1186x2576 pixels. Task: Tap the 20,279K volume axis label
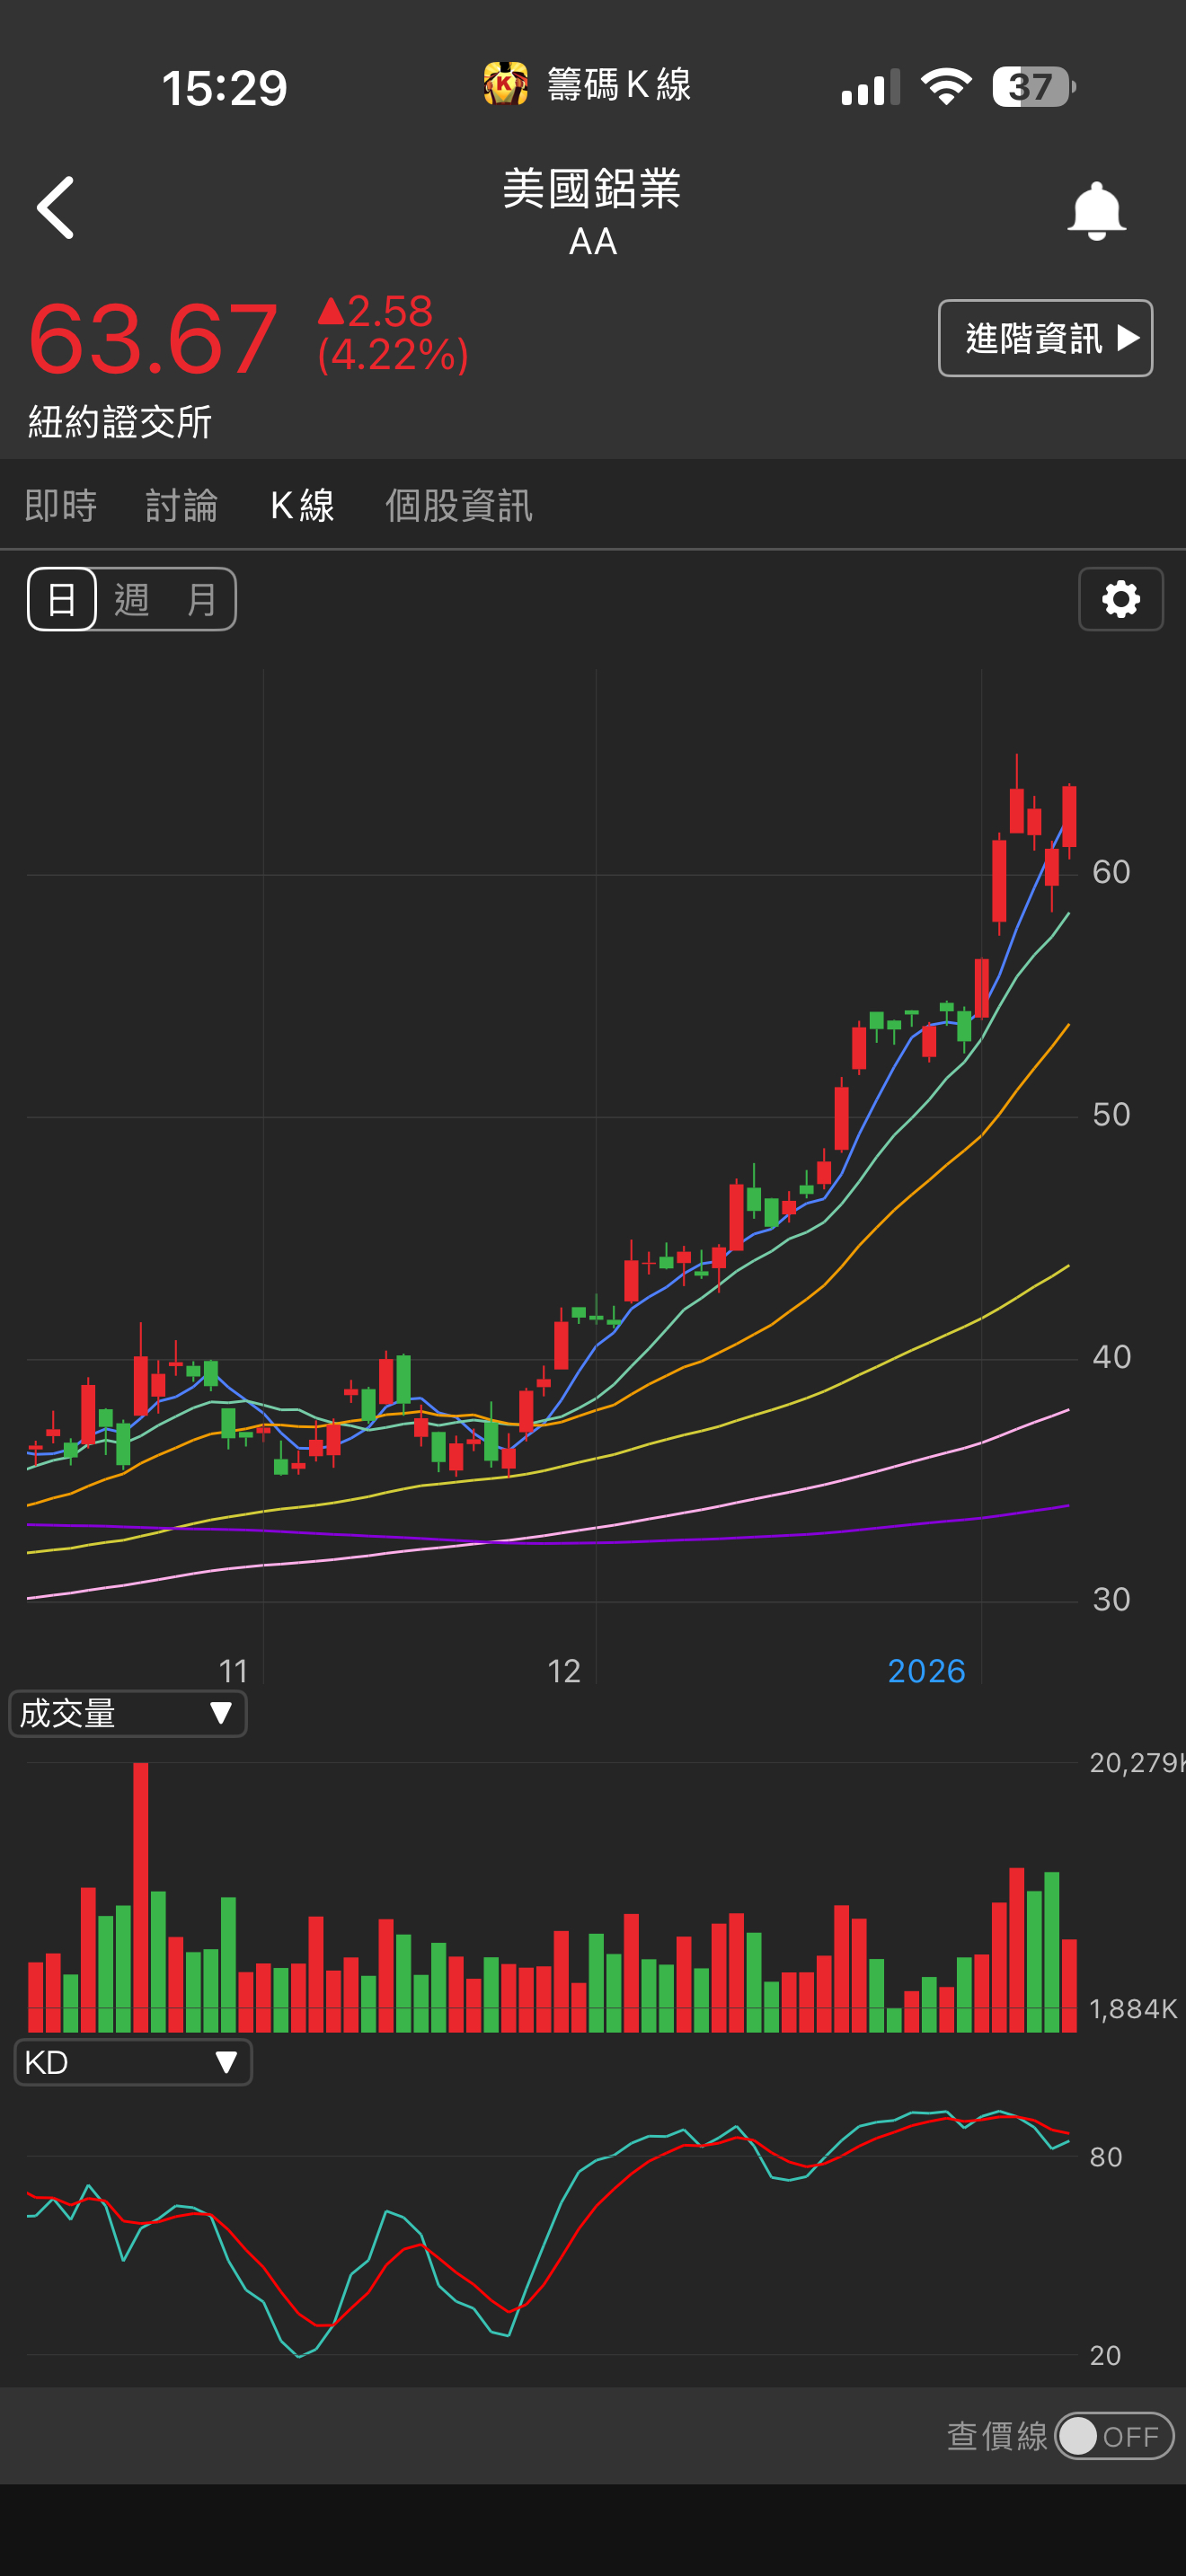pyautogui.click(x=1137, y=1763)
